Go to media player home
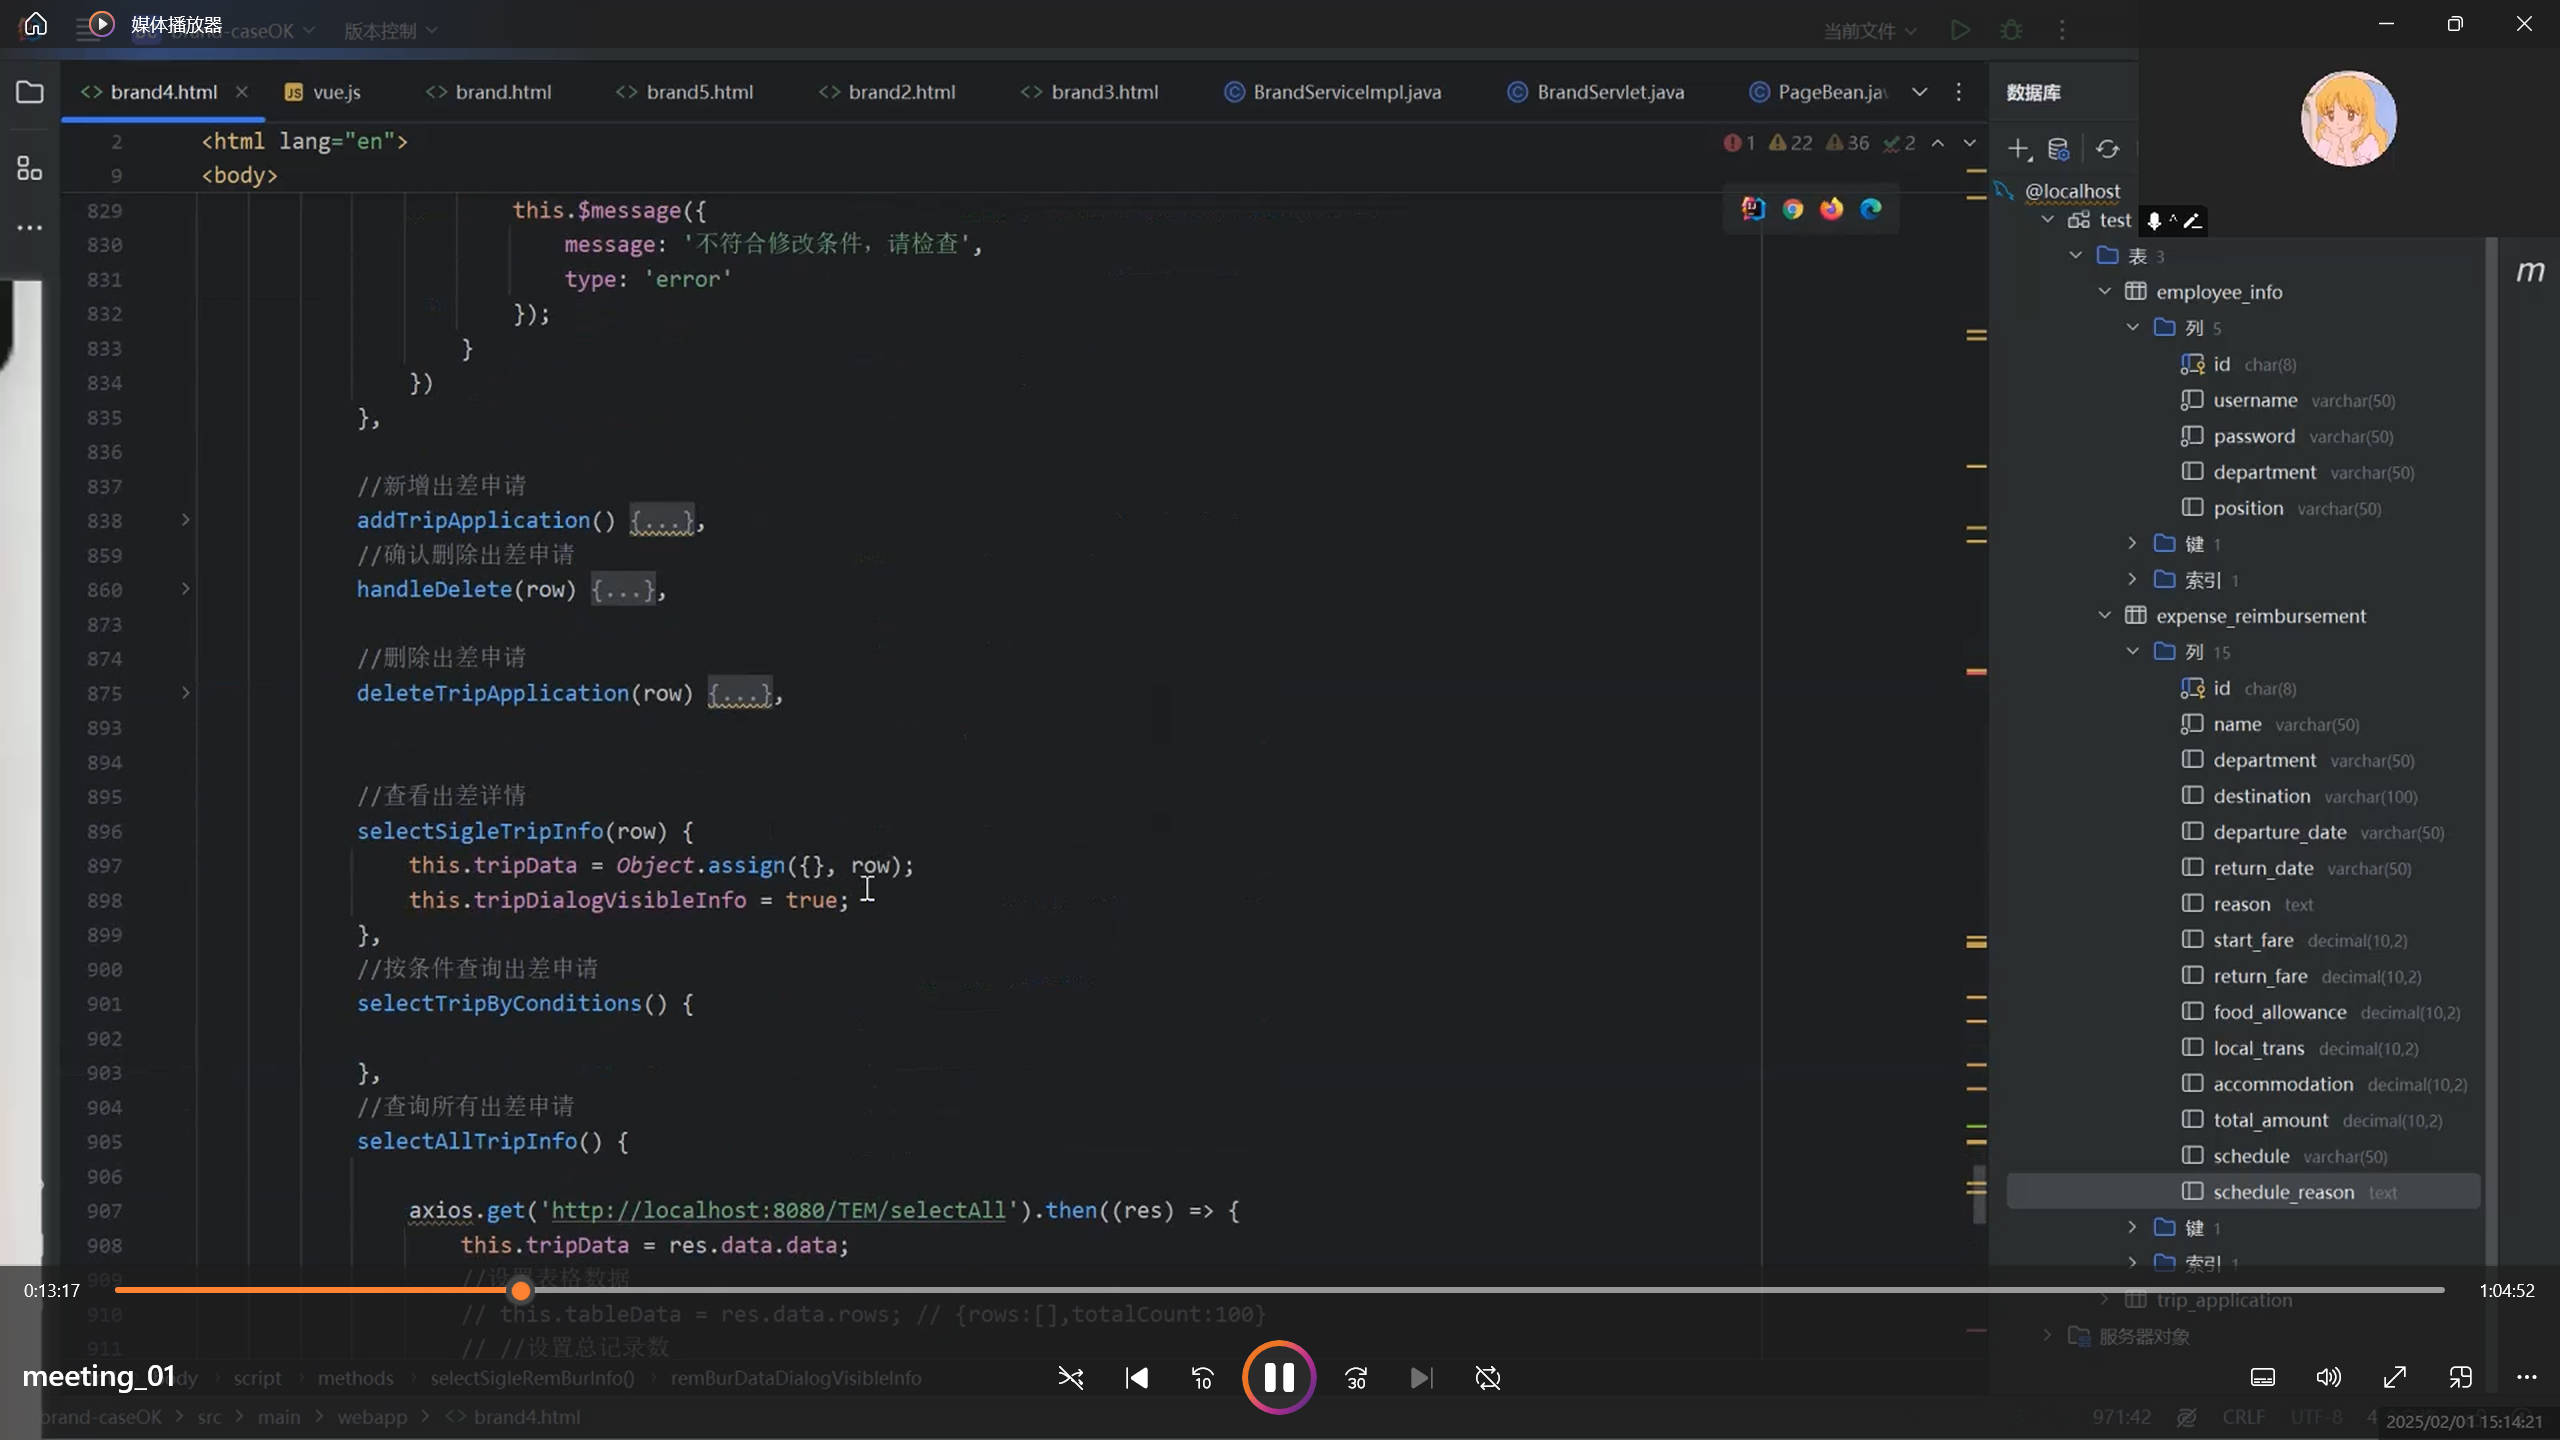The height and width of the screenshot is (1440, 2560). (x=36, y=24)
